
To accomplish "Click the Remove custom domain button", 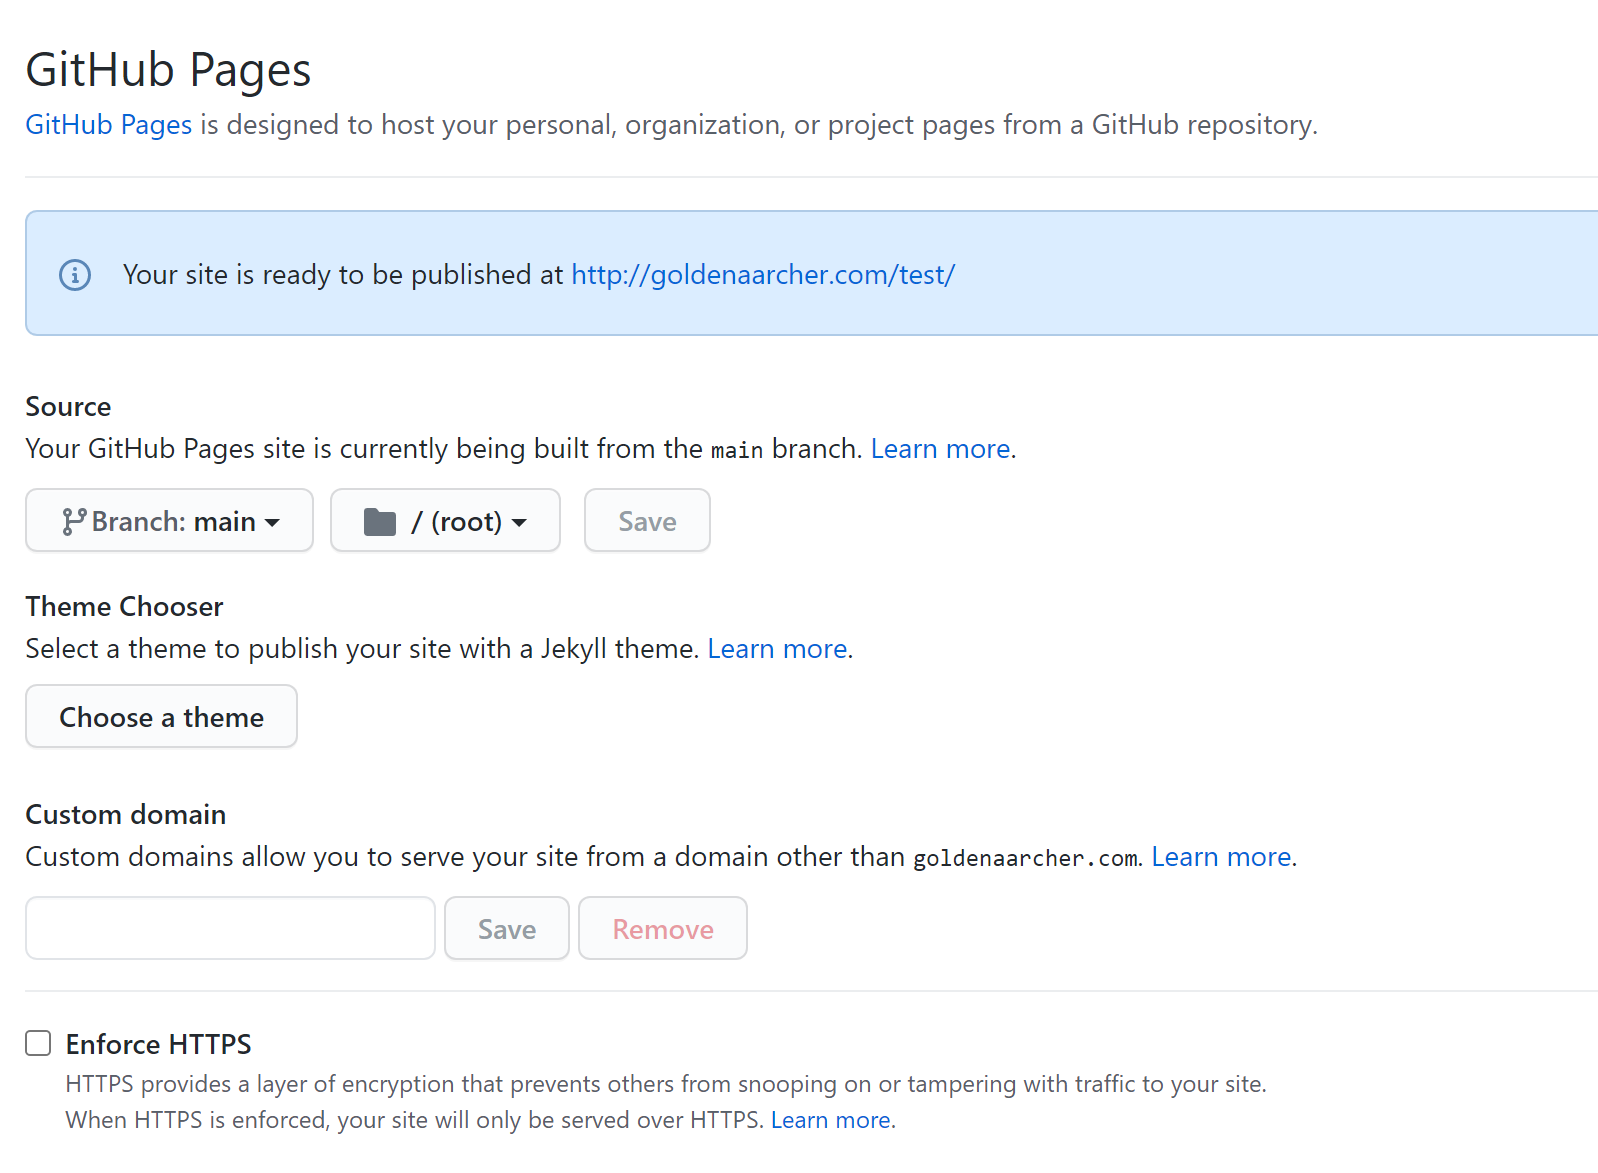I will pos(663,928).
